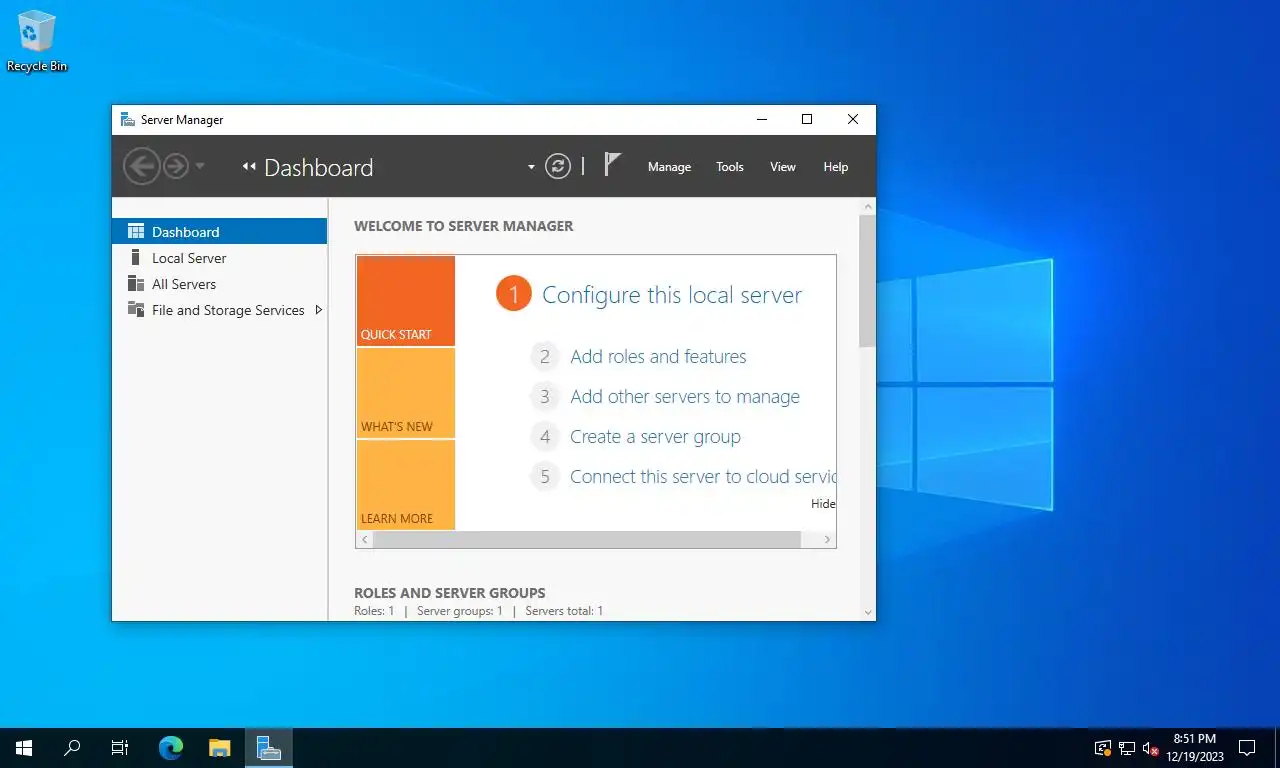Select All Servers in the left pane
Image resolution: width=1280 pixels, height=768 pixels.
[x=220, y=284]
